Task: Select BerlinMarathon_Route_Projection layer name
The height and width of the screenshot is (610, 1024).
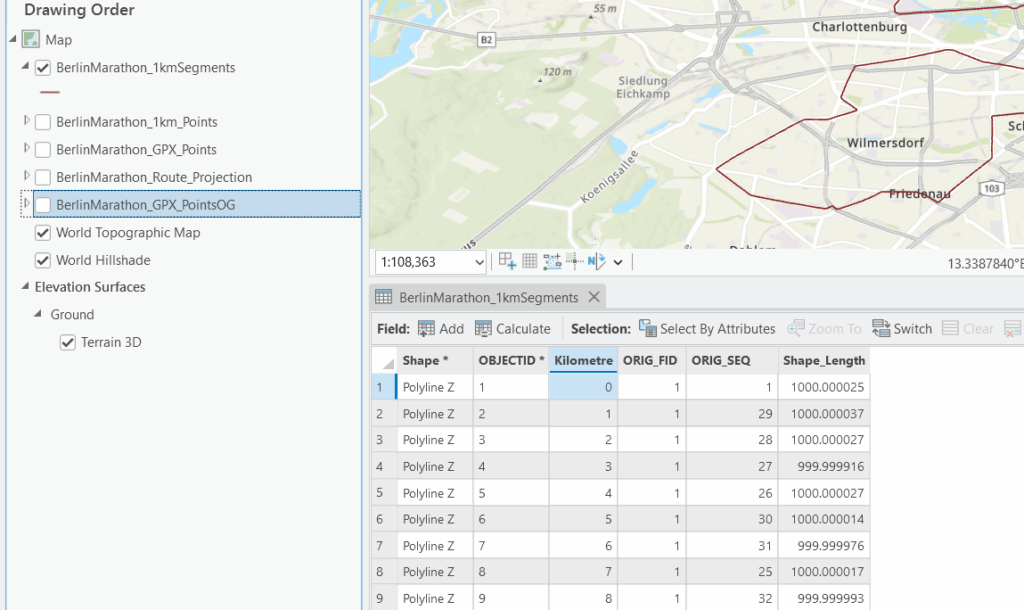Action: (x=154, y=177)
